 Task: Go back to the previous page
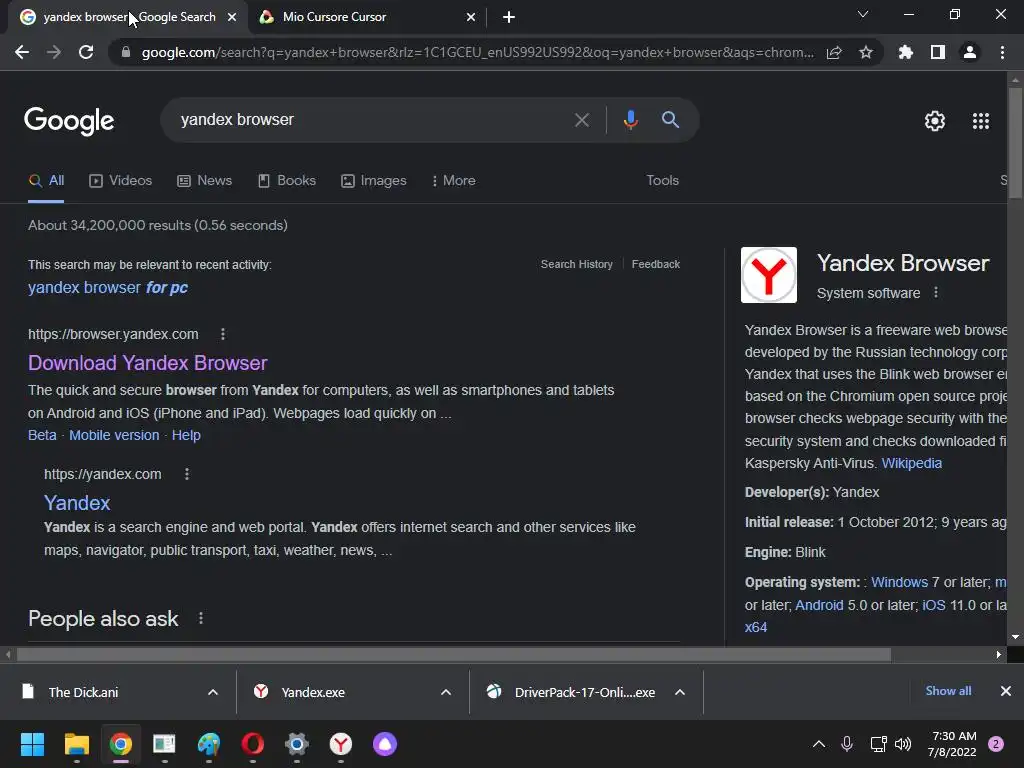click(22, 52)
